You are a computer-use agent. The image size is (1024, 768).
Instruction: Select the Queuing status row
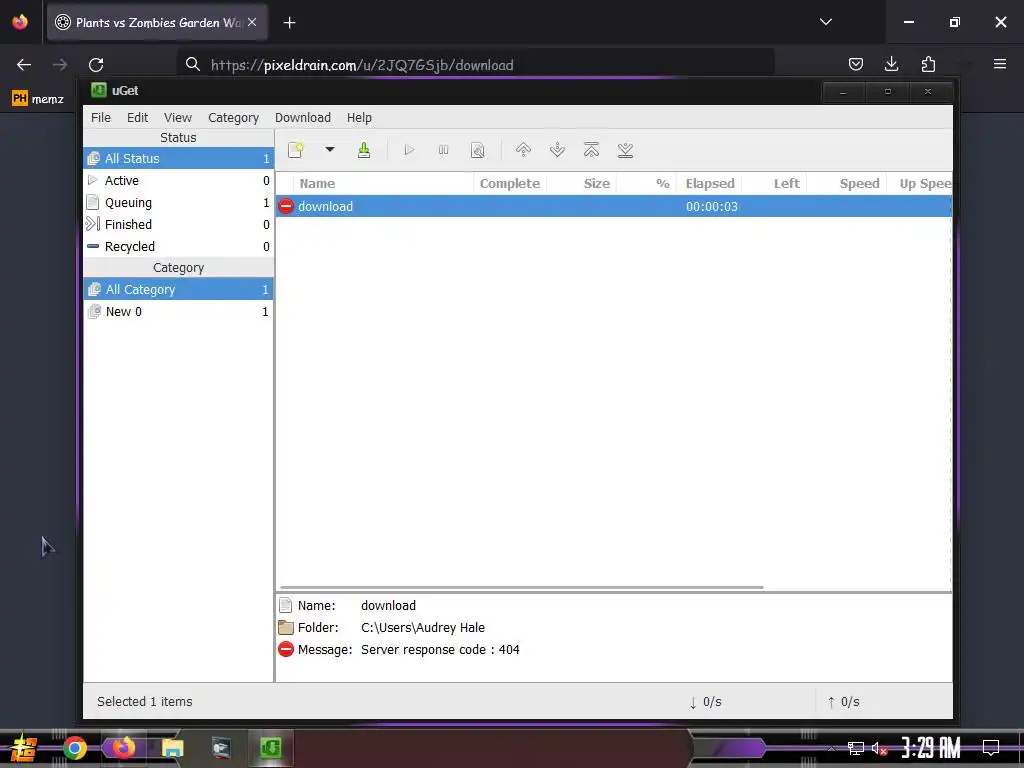click(178, 202)
